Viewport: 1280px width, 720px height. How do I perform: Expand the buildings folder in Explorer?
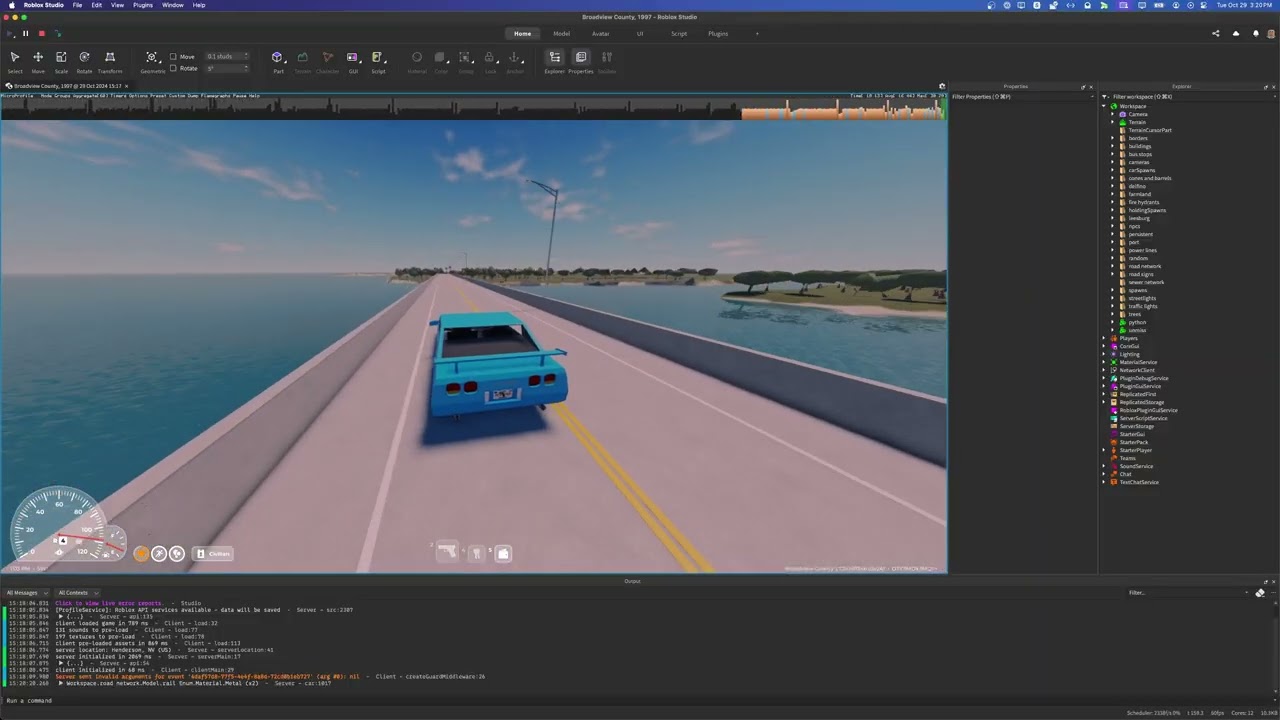pyautogui.click(x=1112, y=146)
